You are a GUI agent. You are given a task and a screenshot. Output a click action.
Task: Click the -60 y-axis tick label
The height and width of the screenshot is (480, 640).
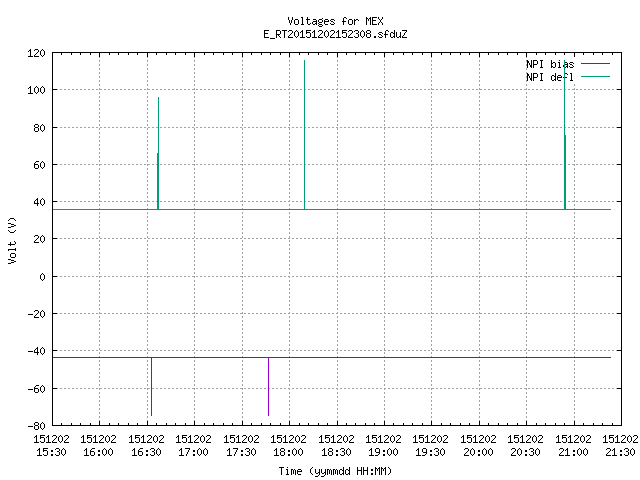click(36, 389)
